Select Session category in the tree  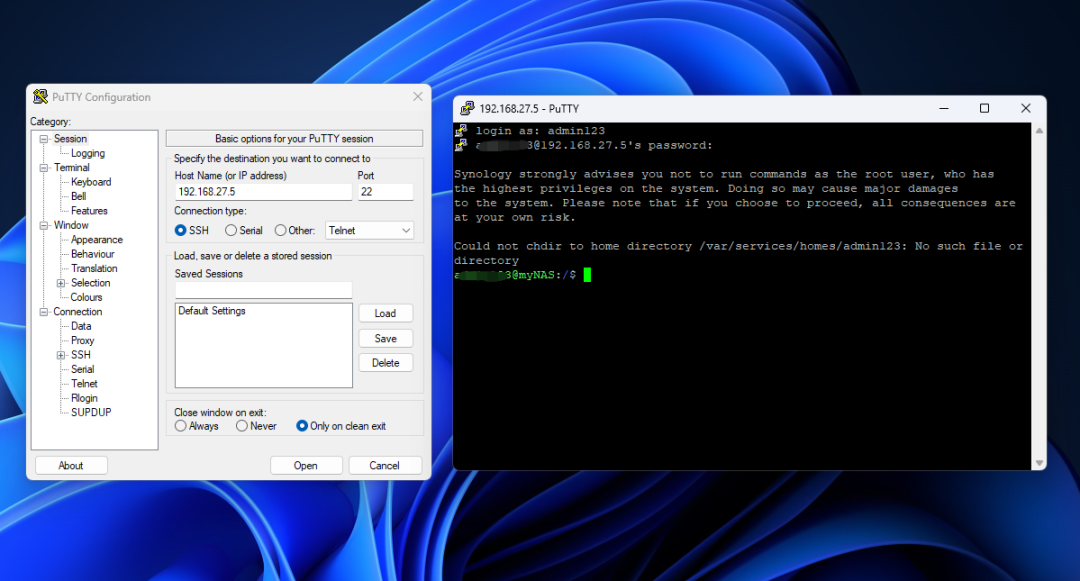click(70, 139)
